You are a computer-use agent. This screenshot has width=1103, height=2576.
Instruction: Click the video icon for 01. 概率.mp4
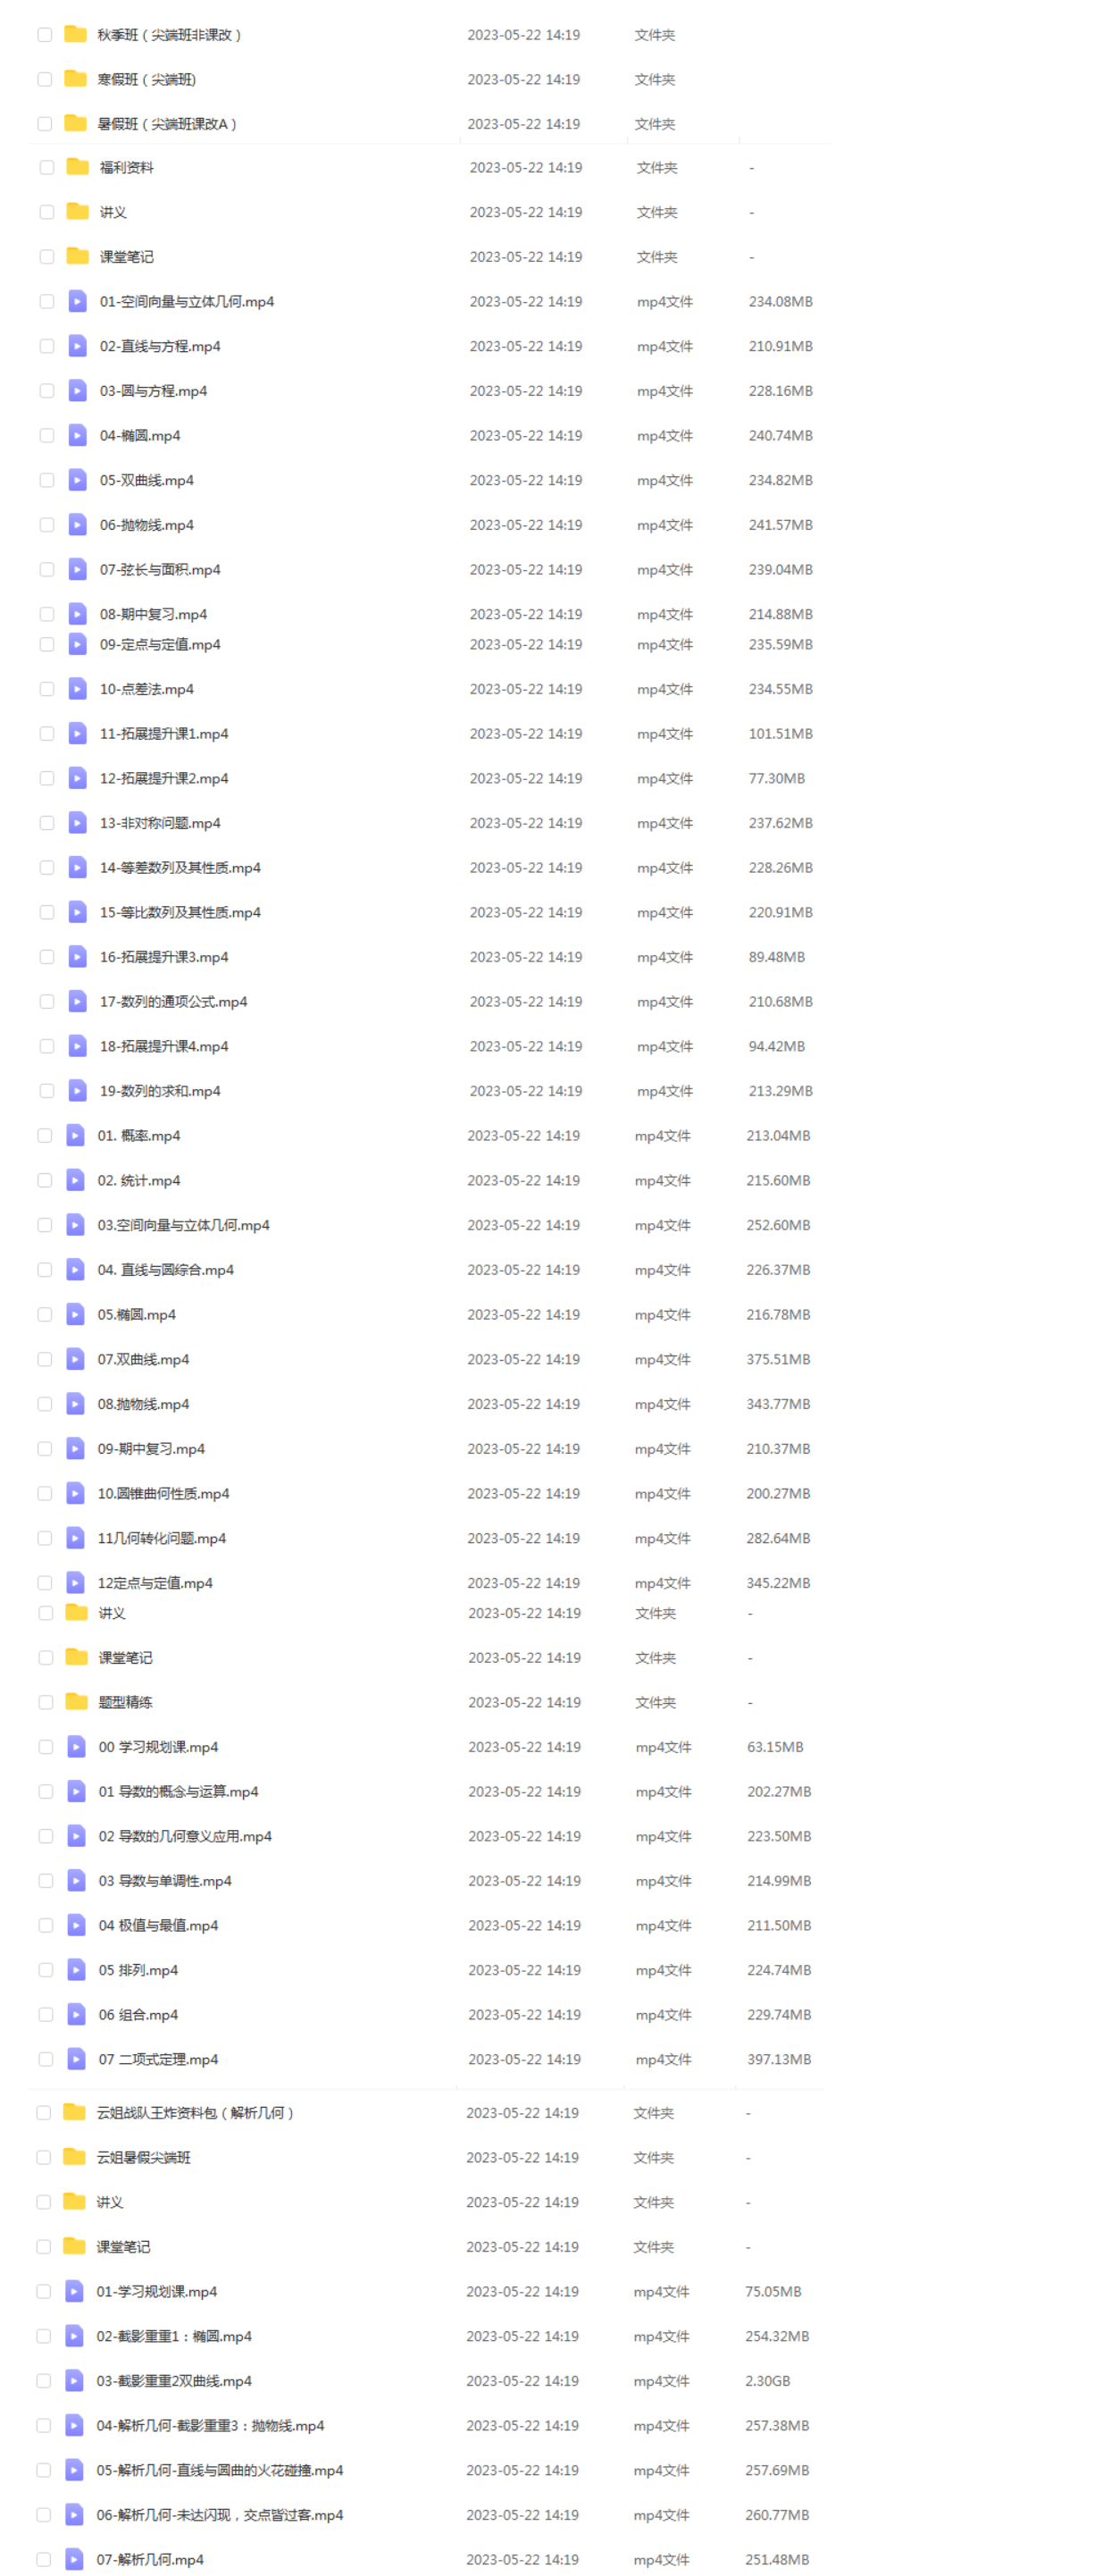click(76, 1135)
